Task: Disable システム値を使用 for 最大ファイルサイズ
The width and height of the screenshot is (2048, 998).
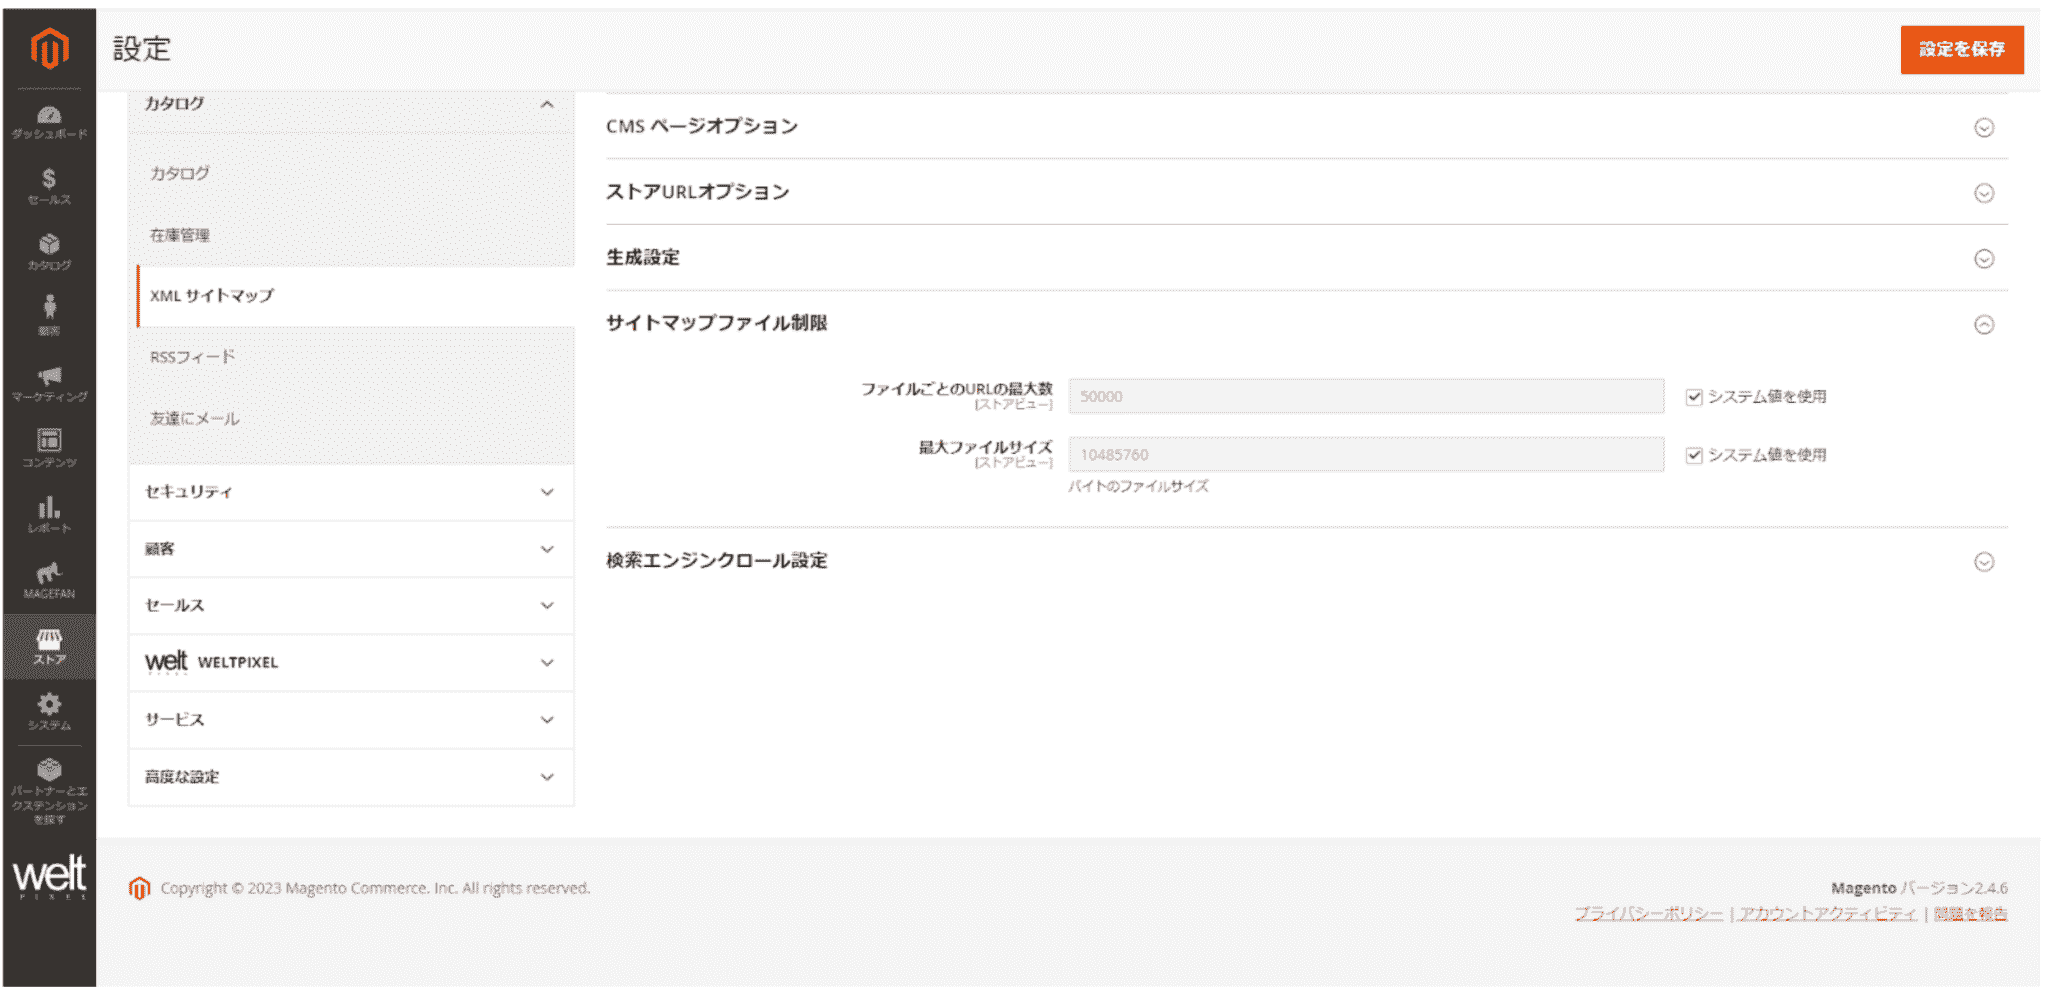Action: (x=1694, y=455)
